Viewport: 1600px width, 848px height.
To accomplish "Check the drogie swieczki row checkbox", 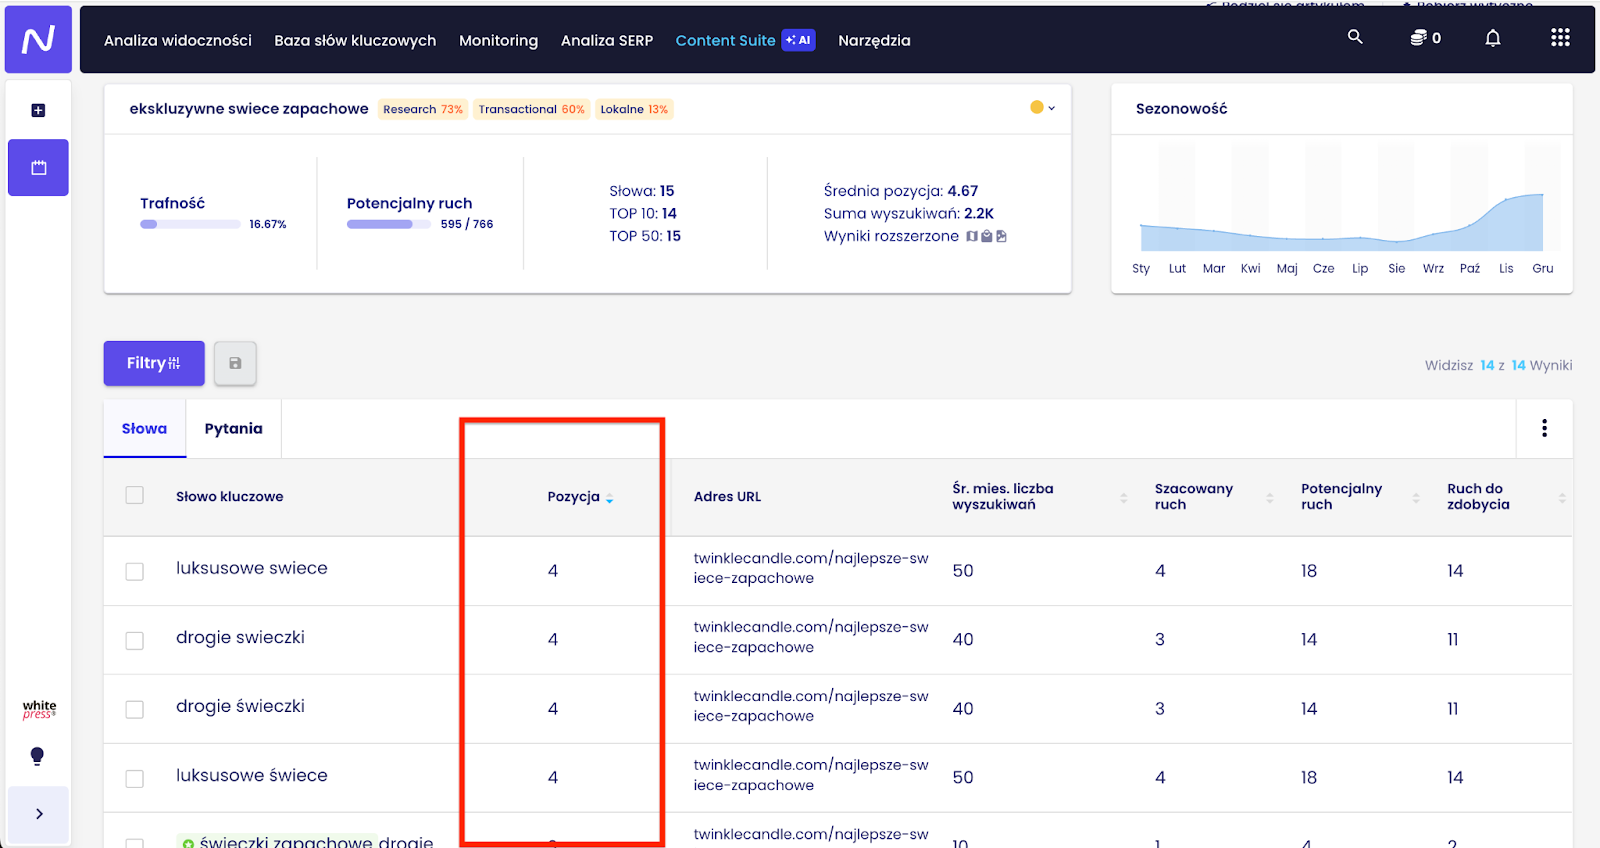I will [134, 640].
